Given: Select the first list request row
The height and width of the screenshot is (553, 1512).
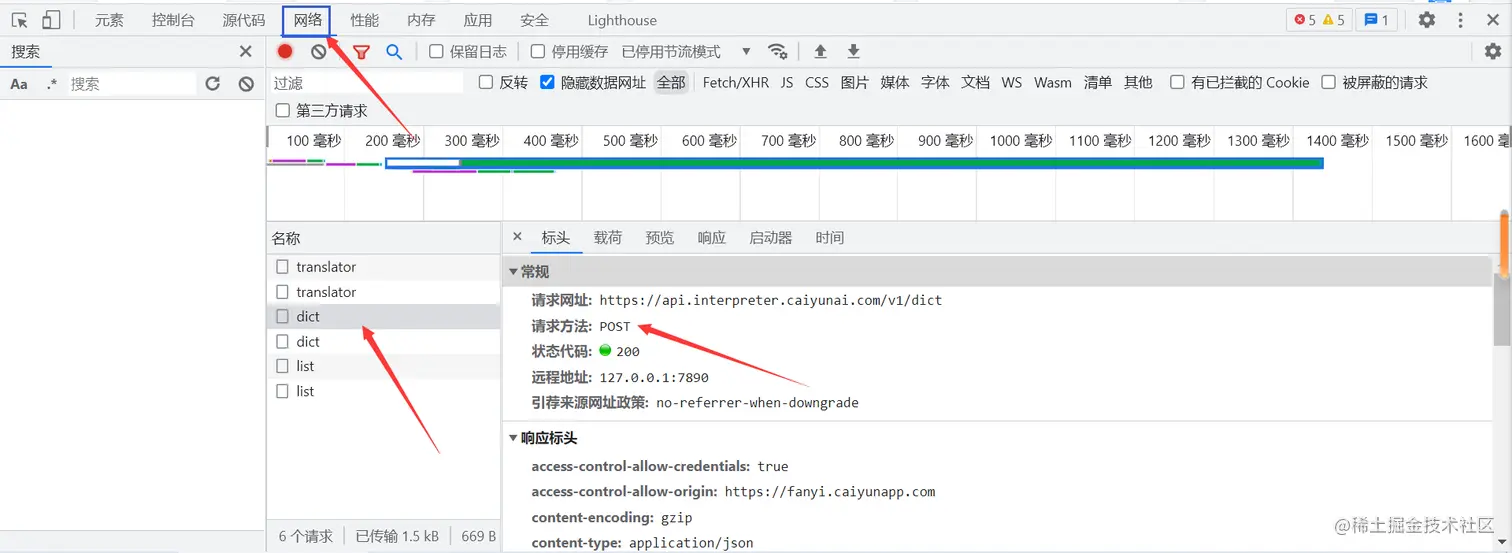Looking at the screenshot, I should 383,366.
